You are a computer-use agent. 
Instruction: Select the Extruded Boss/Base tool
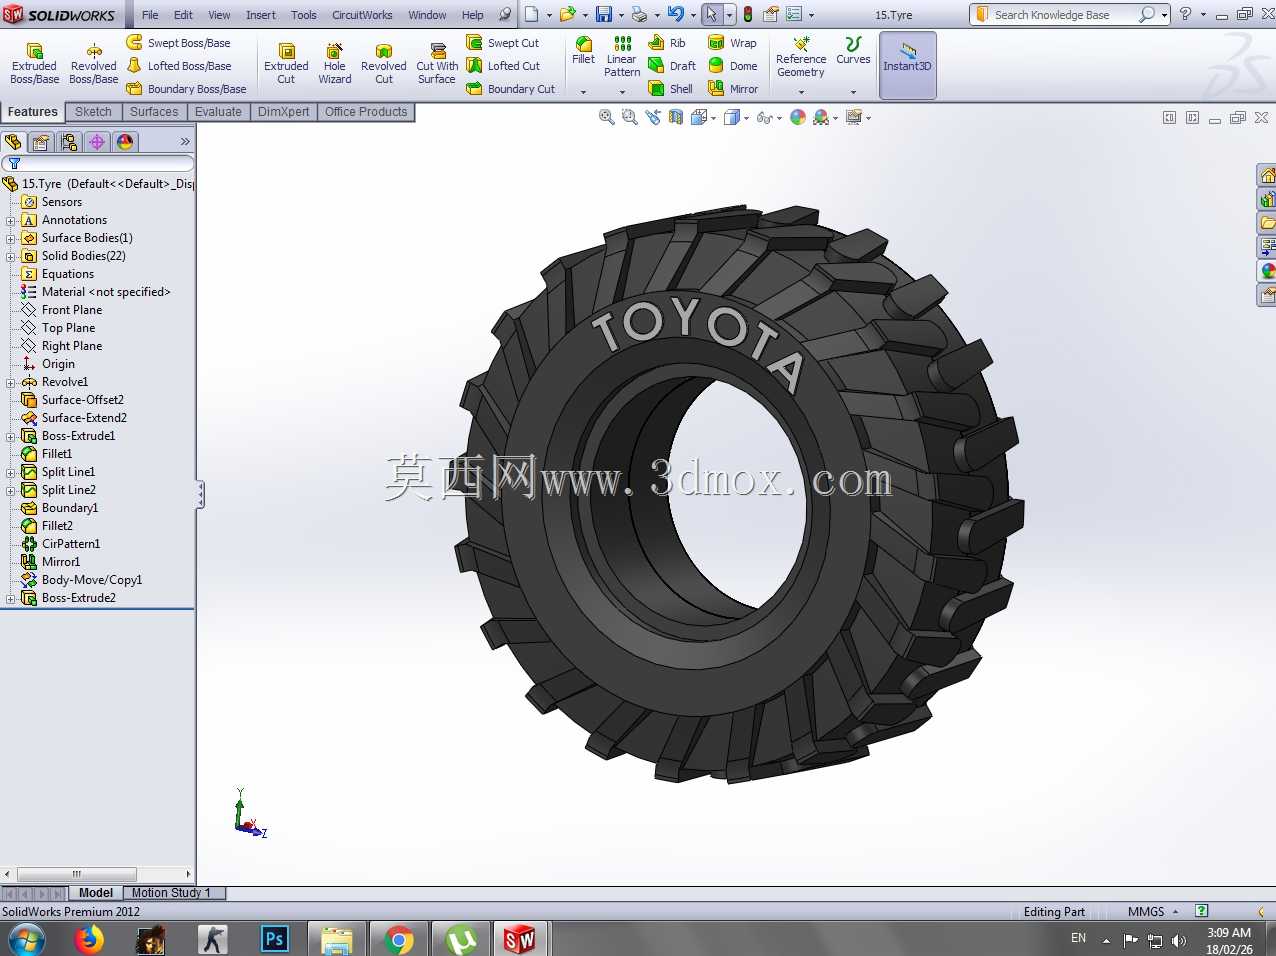34,64
